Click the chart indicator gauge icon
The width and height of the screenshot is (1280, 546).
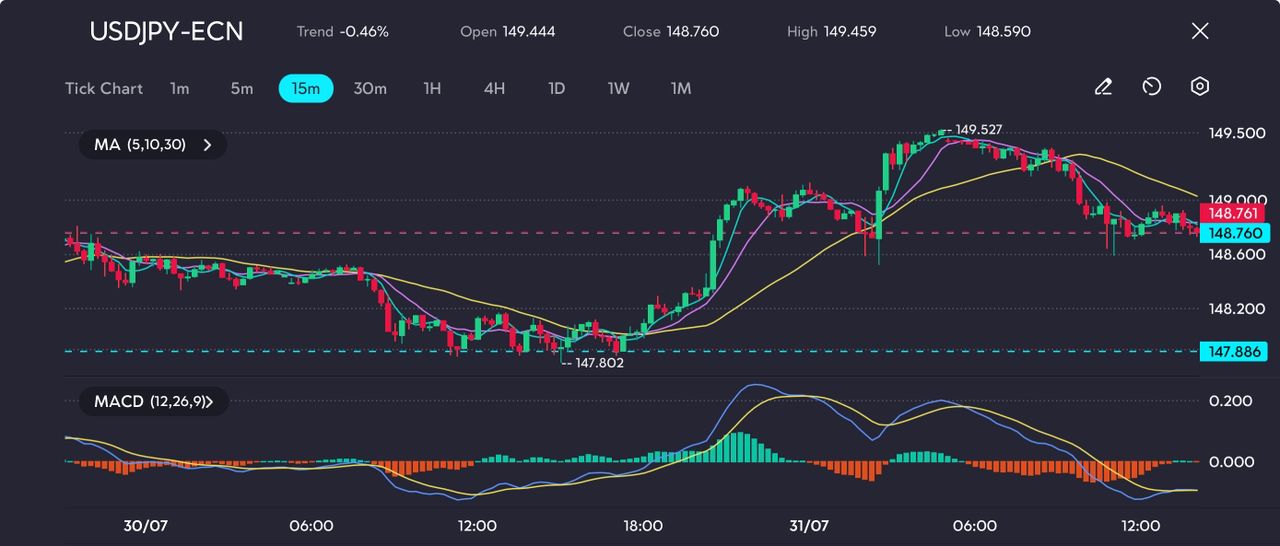pyautogui.click(x=1151, y=87)
